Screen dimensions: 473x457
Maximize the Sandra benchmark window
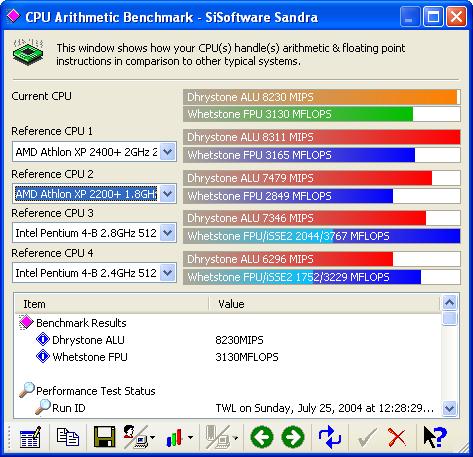433,16
